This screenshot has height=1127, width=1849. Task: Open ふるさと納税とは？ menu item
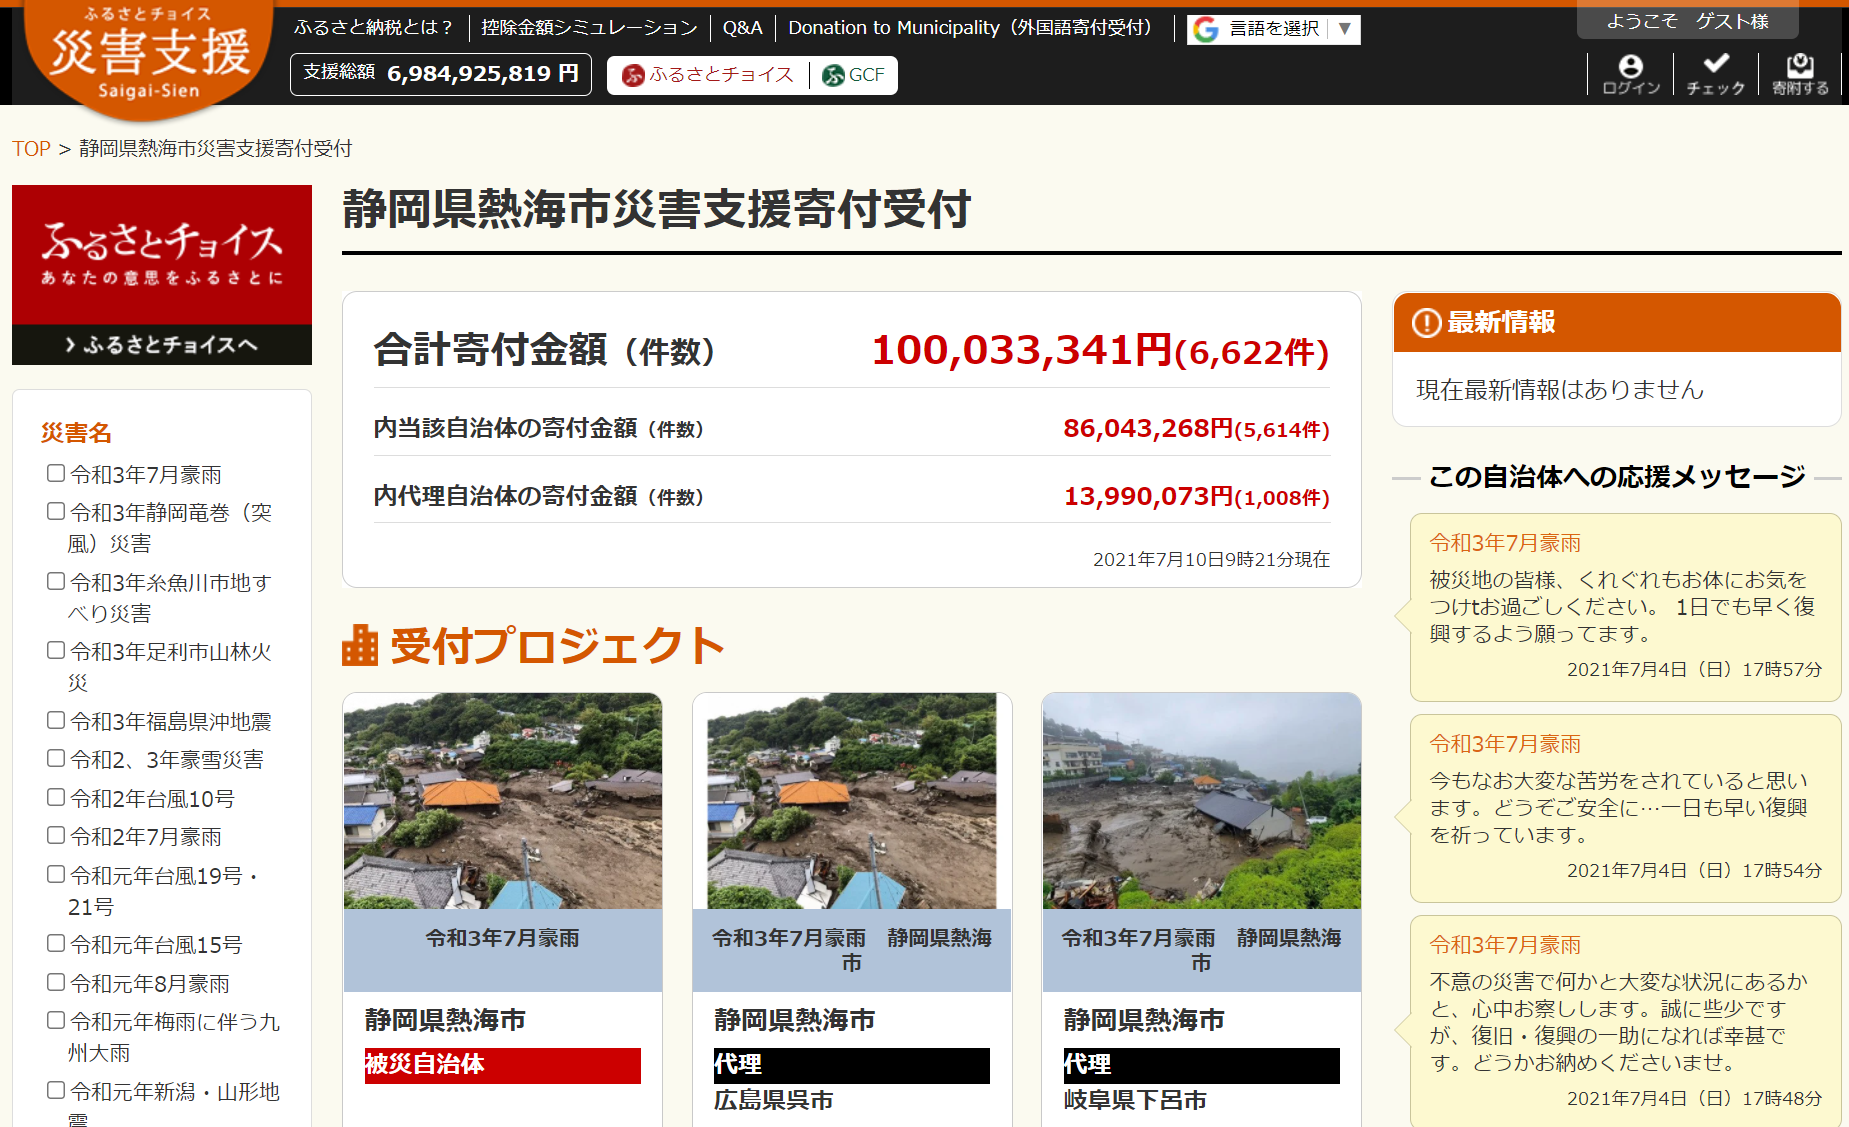374,28
